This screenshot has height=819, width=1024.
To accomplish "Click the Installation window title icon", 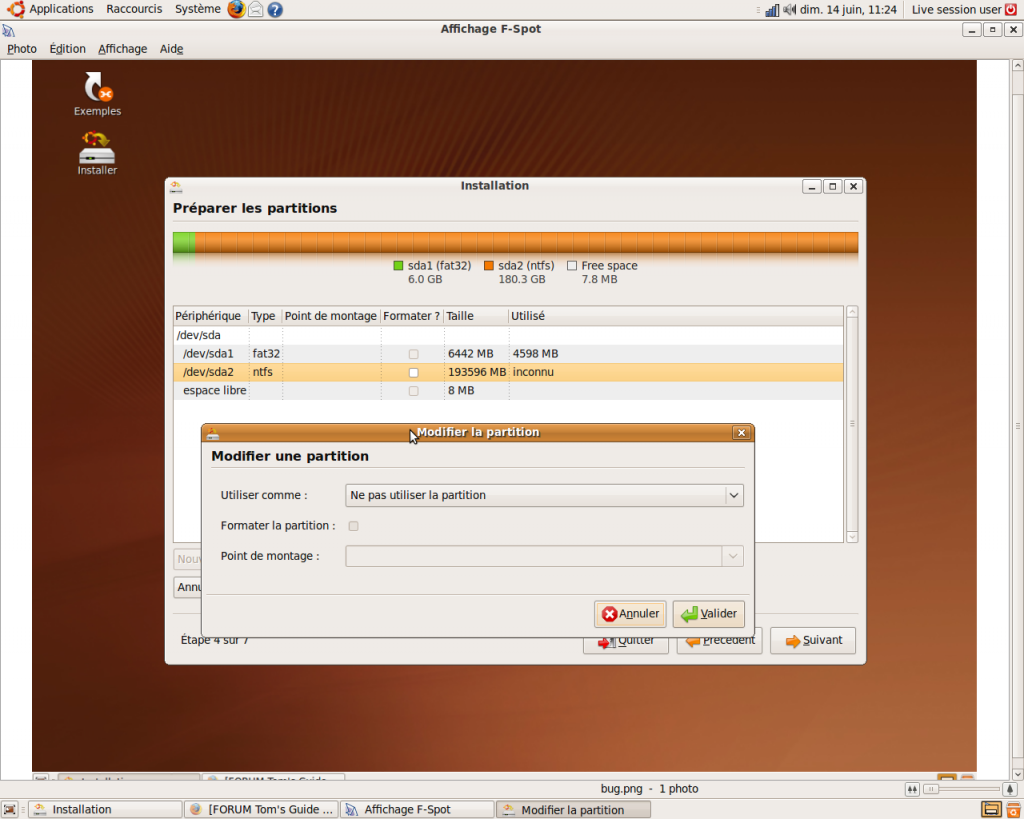I will (x=176, y=187).
